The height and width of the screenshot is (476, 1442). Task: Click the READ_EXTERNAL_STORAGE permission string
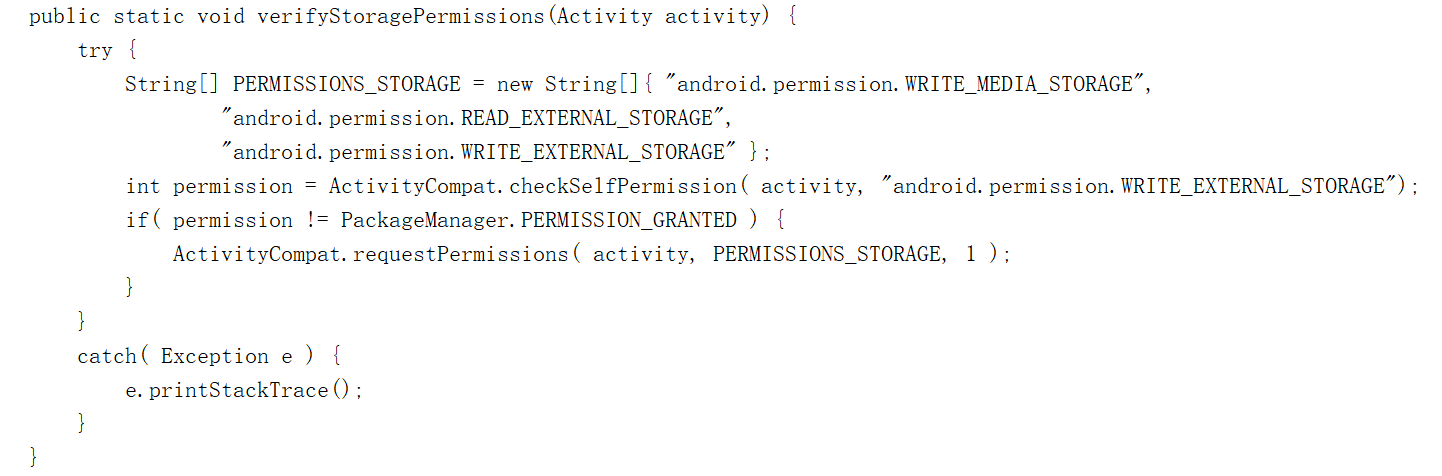click(x=473, y=118)
